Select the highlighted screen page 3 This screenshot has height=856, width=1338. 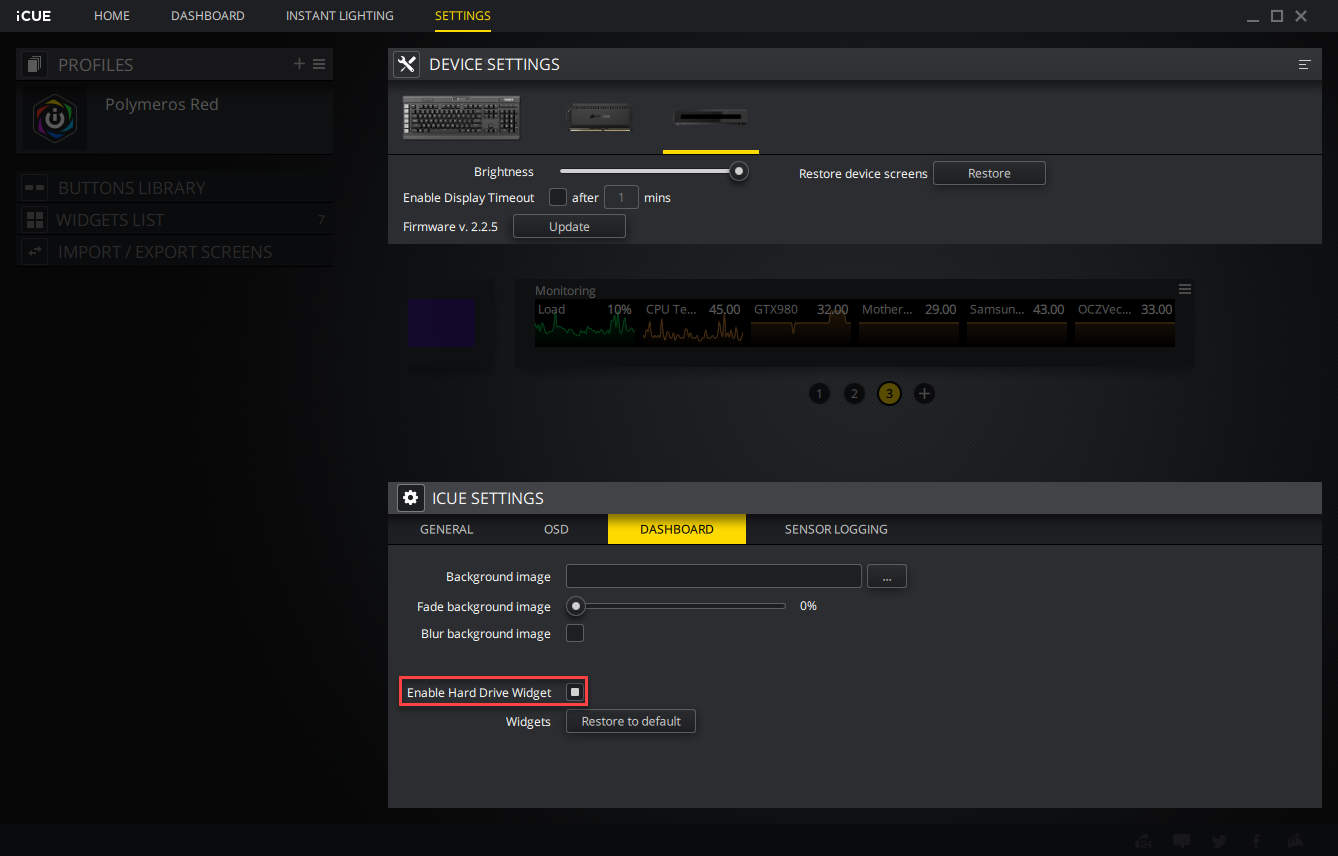pos(889,394)
